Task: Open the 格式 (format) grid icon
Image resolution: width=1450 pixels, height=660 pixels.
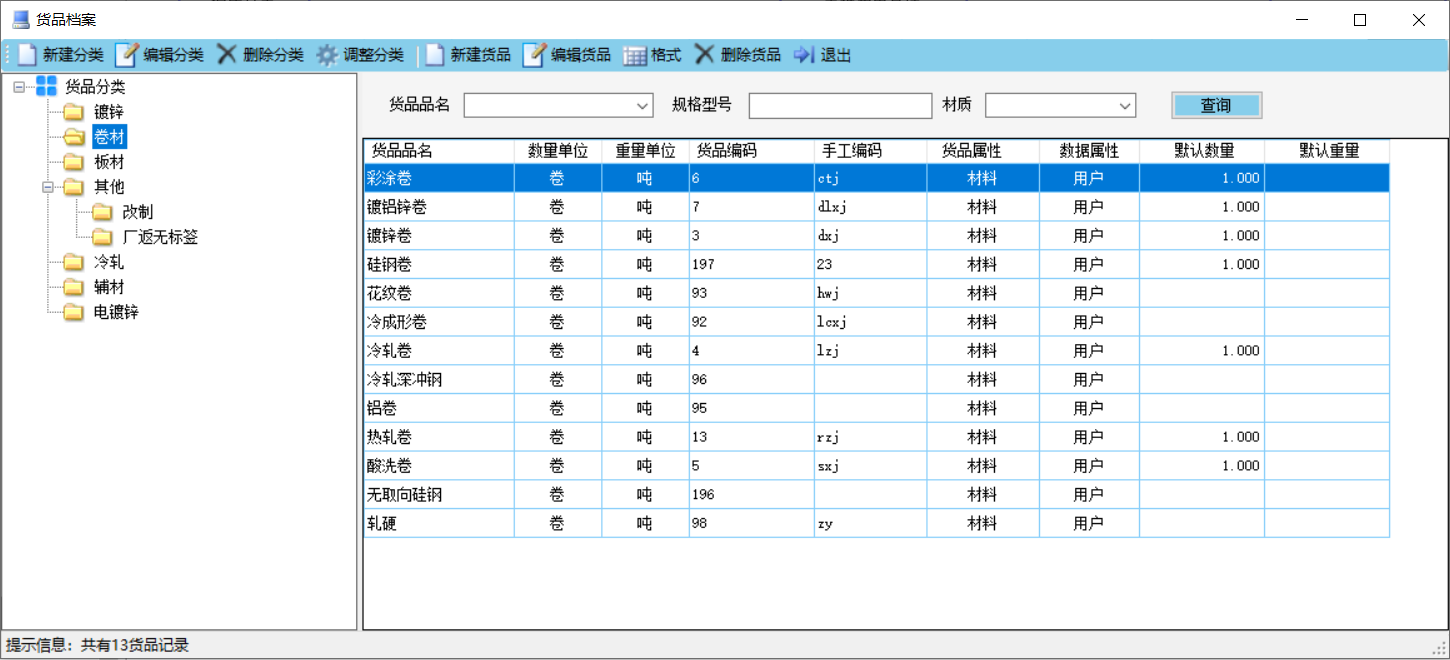Action: pyautogui.click(x=635, y=55)
